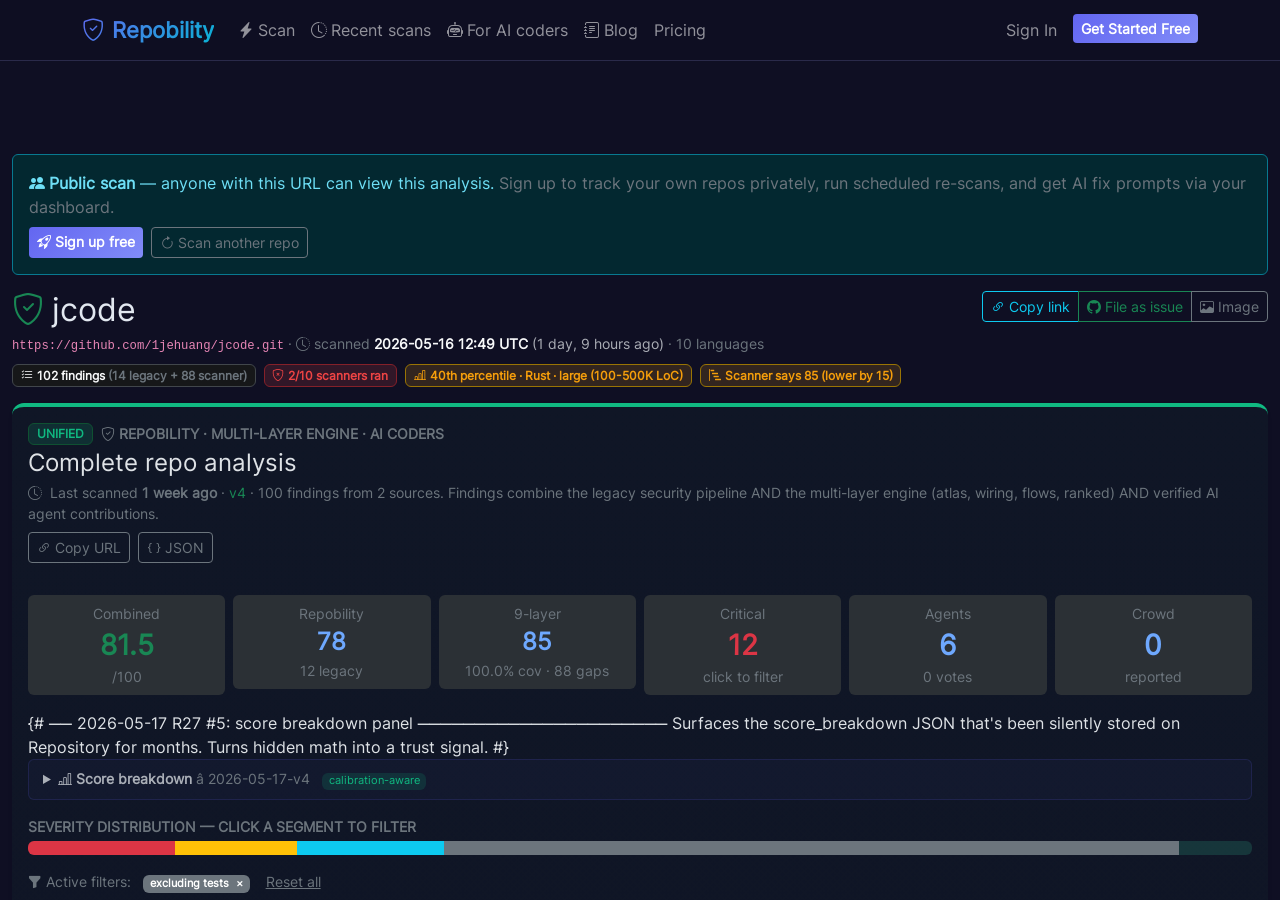Click File as issue button
The height and width of the screenshot is (900, 1280).
(x=1135, y=307)
